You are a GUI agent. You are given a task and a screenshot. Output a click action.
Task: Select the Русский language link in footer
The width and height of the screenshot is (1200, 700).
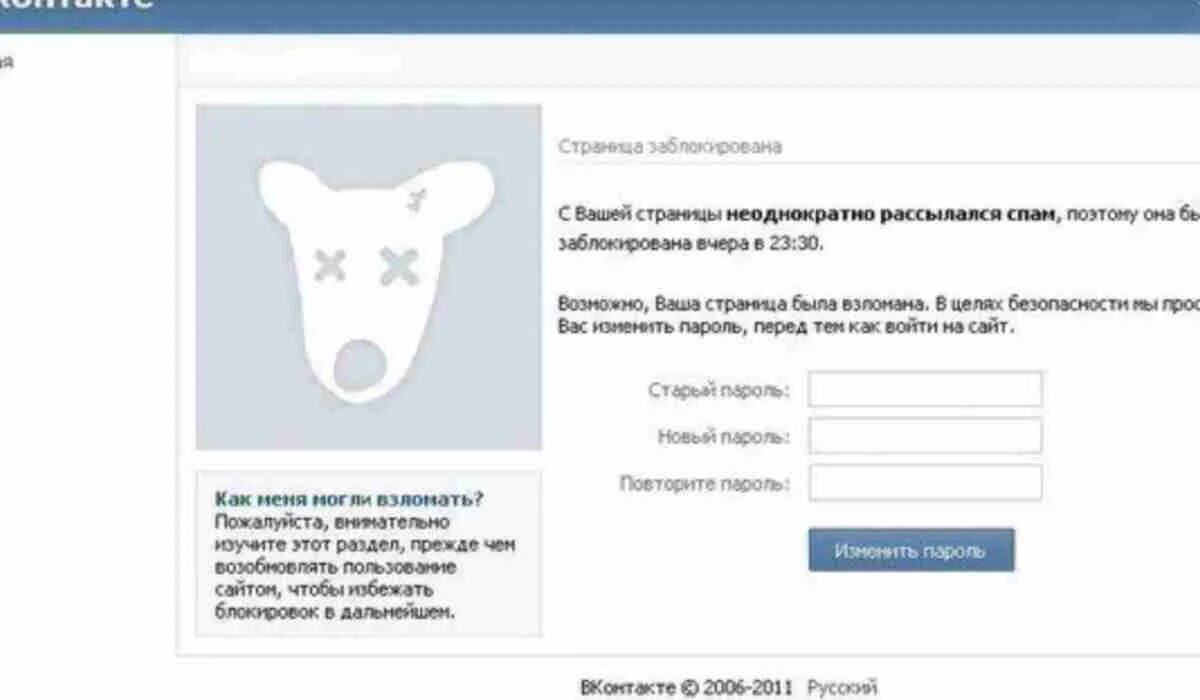[842, 687]
